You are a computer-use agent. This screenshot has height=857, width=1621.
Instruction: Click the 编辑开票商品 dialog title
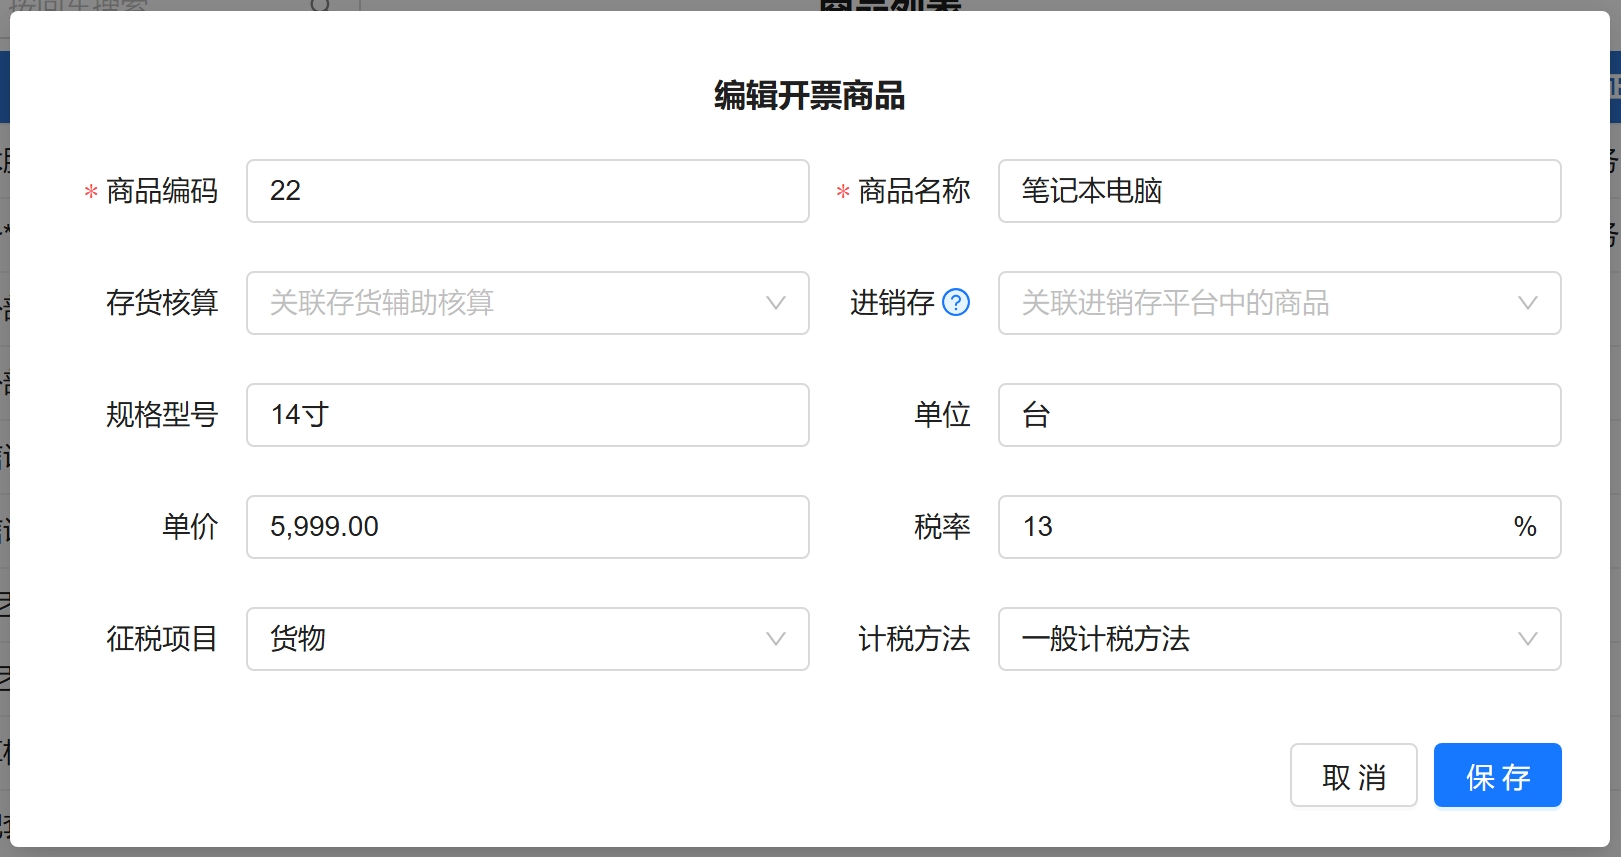tap(809, 96)
